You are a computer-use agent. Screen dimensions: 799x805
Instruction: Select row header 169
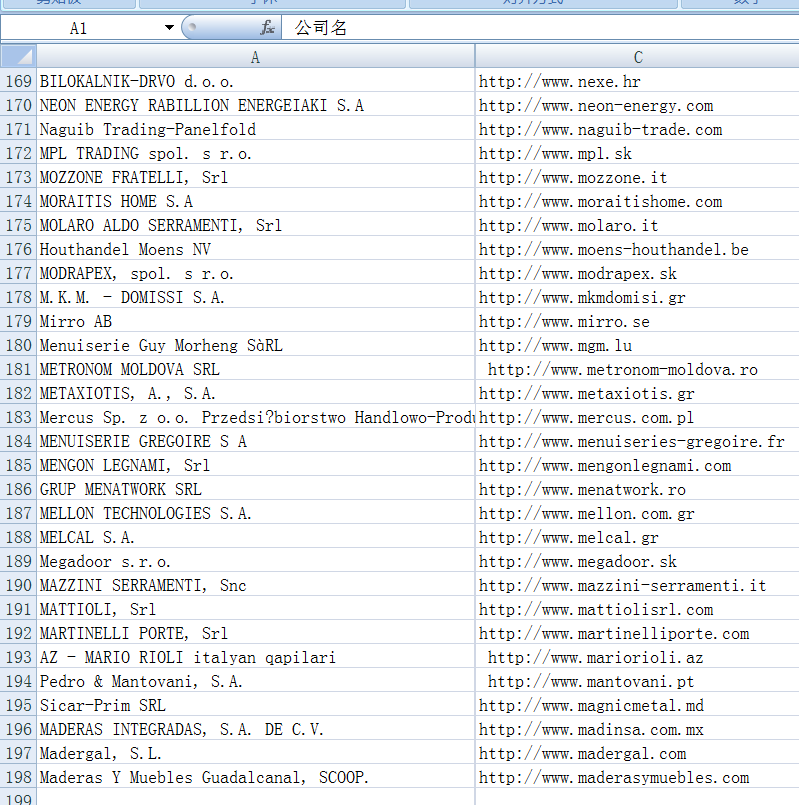[18, 81]
